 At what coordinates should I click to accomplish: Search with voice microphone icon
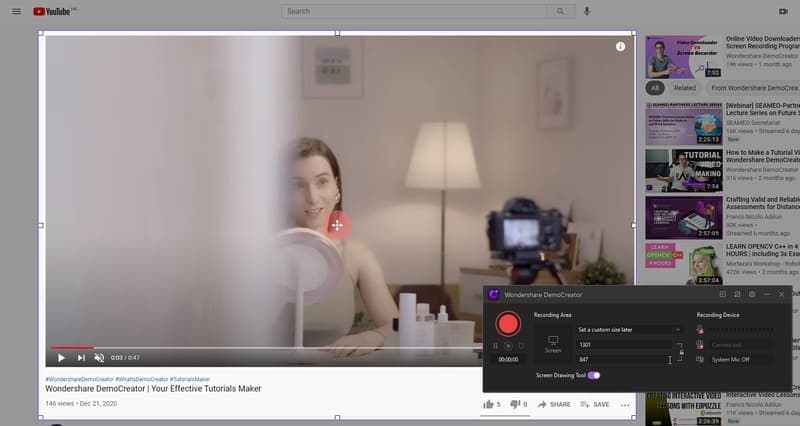587,11
